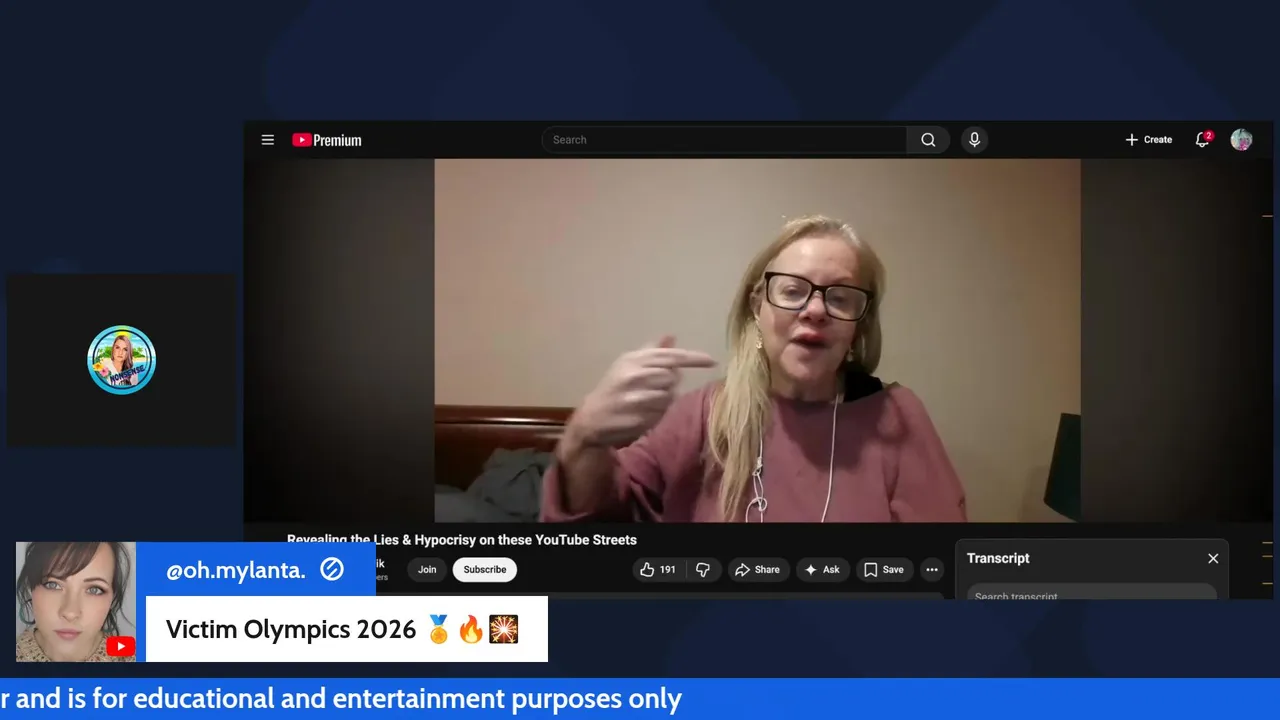Click the video title about YouTube Streets
Image resolution: width=1280 pixels, height=720 pixels.
pos(462,540)
